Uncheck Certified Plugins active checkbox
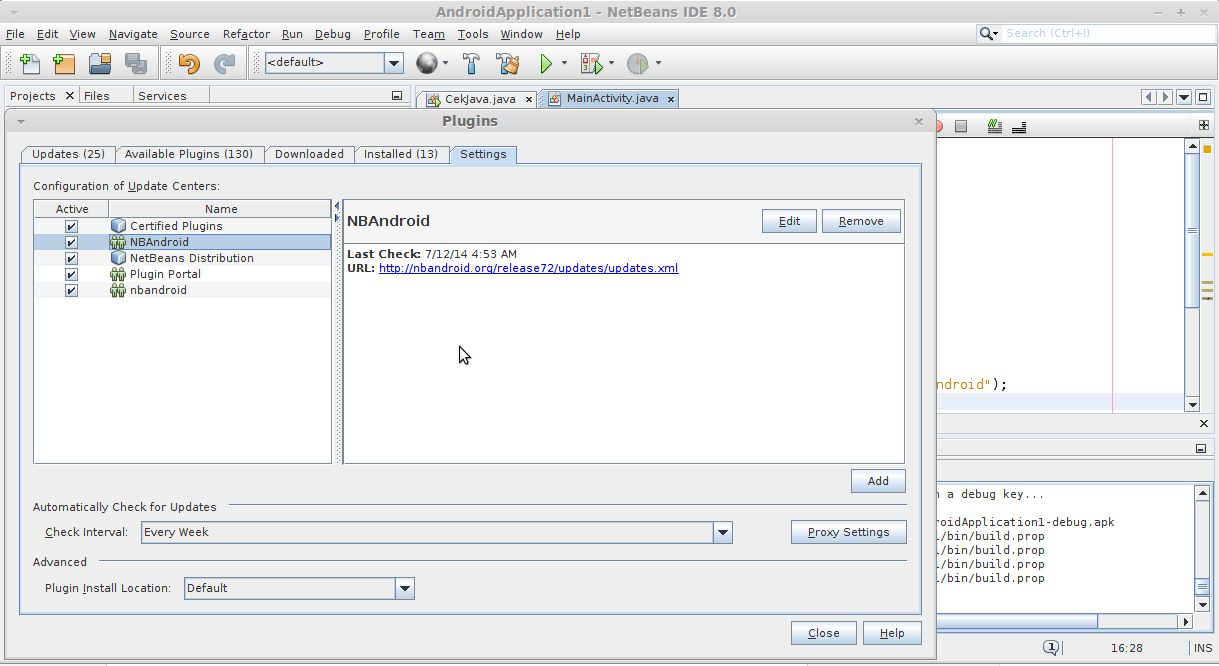This screenshot has width=1219, height=666. [x=71, y=226]
